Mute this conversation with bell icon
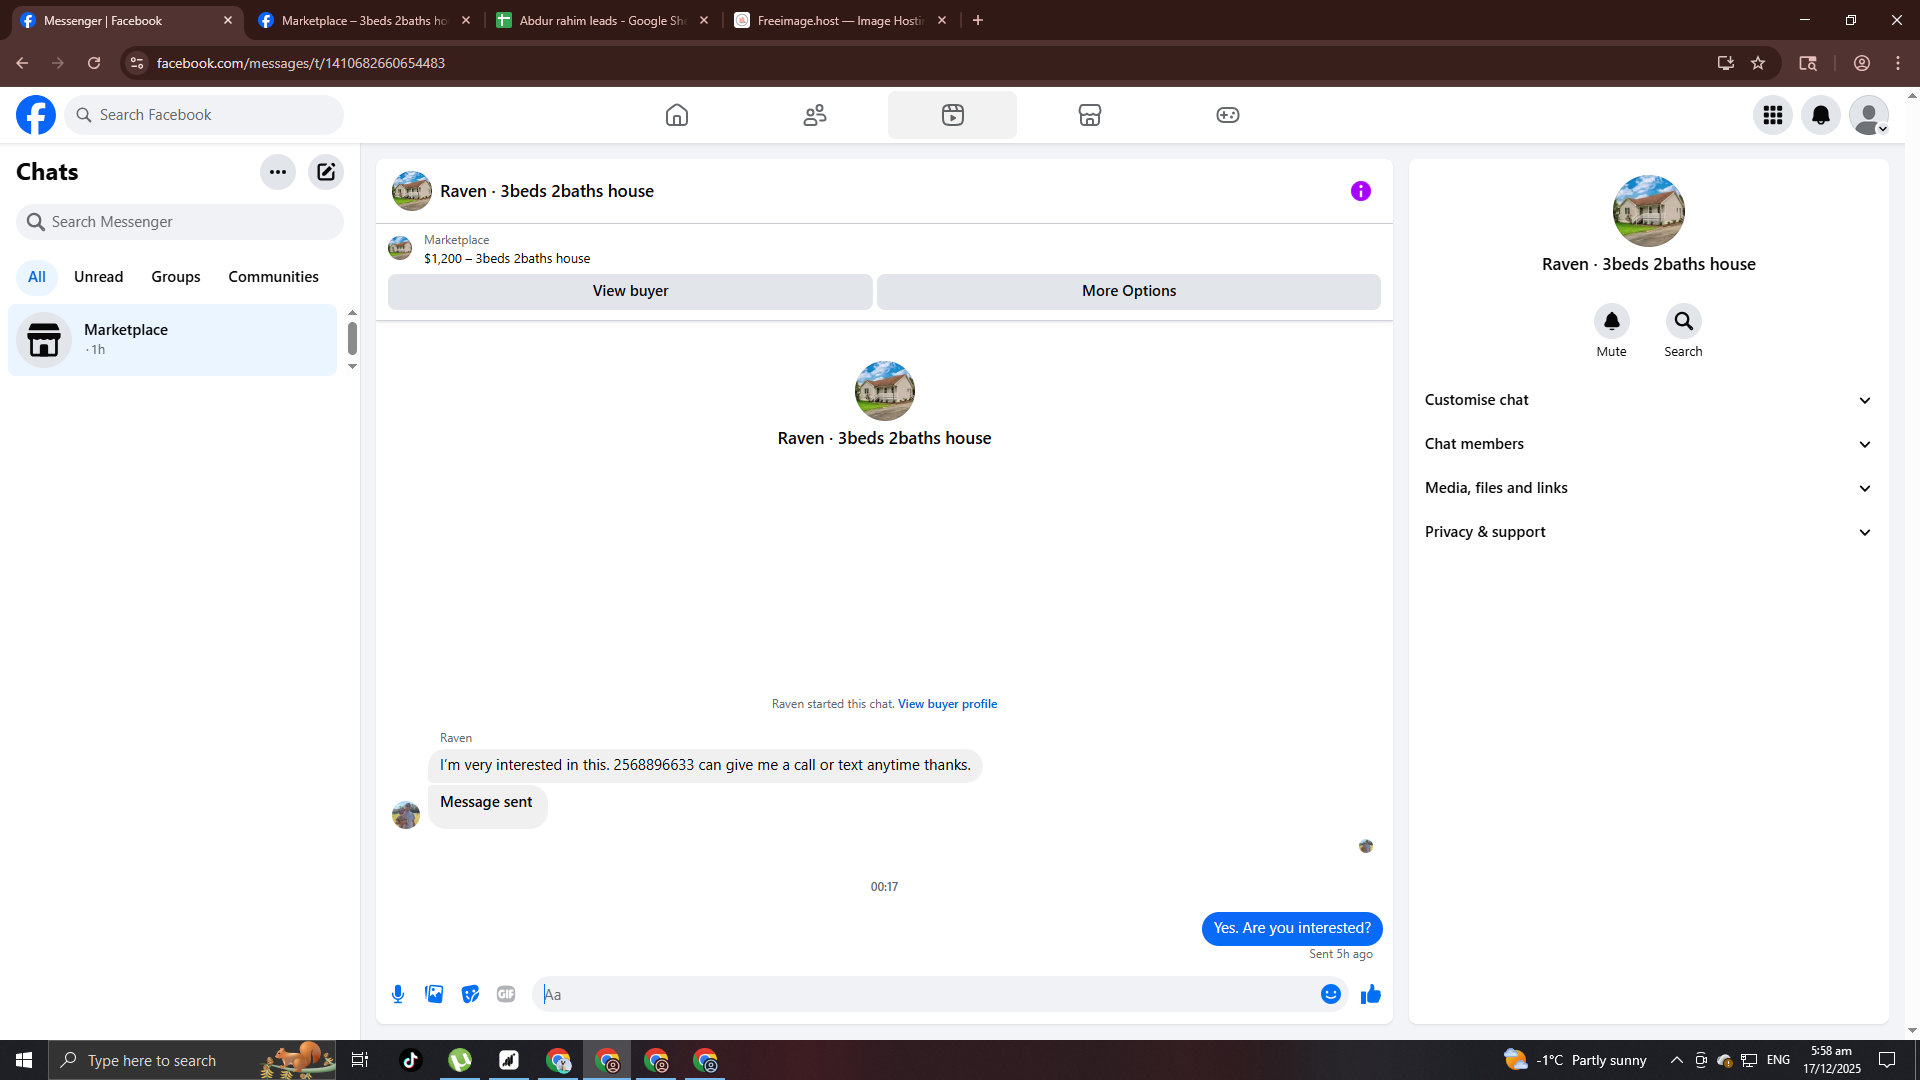Screen dimensions: 1920x1080 [1611, 321]
